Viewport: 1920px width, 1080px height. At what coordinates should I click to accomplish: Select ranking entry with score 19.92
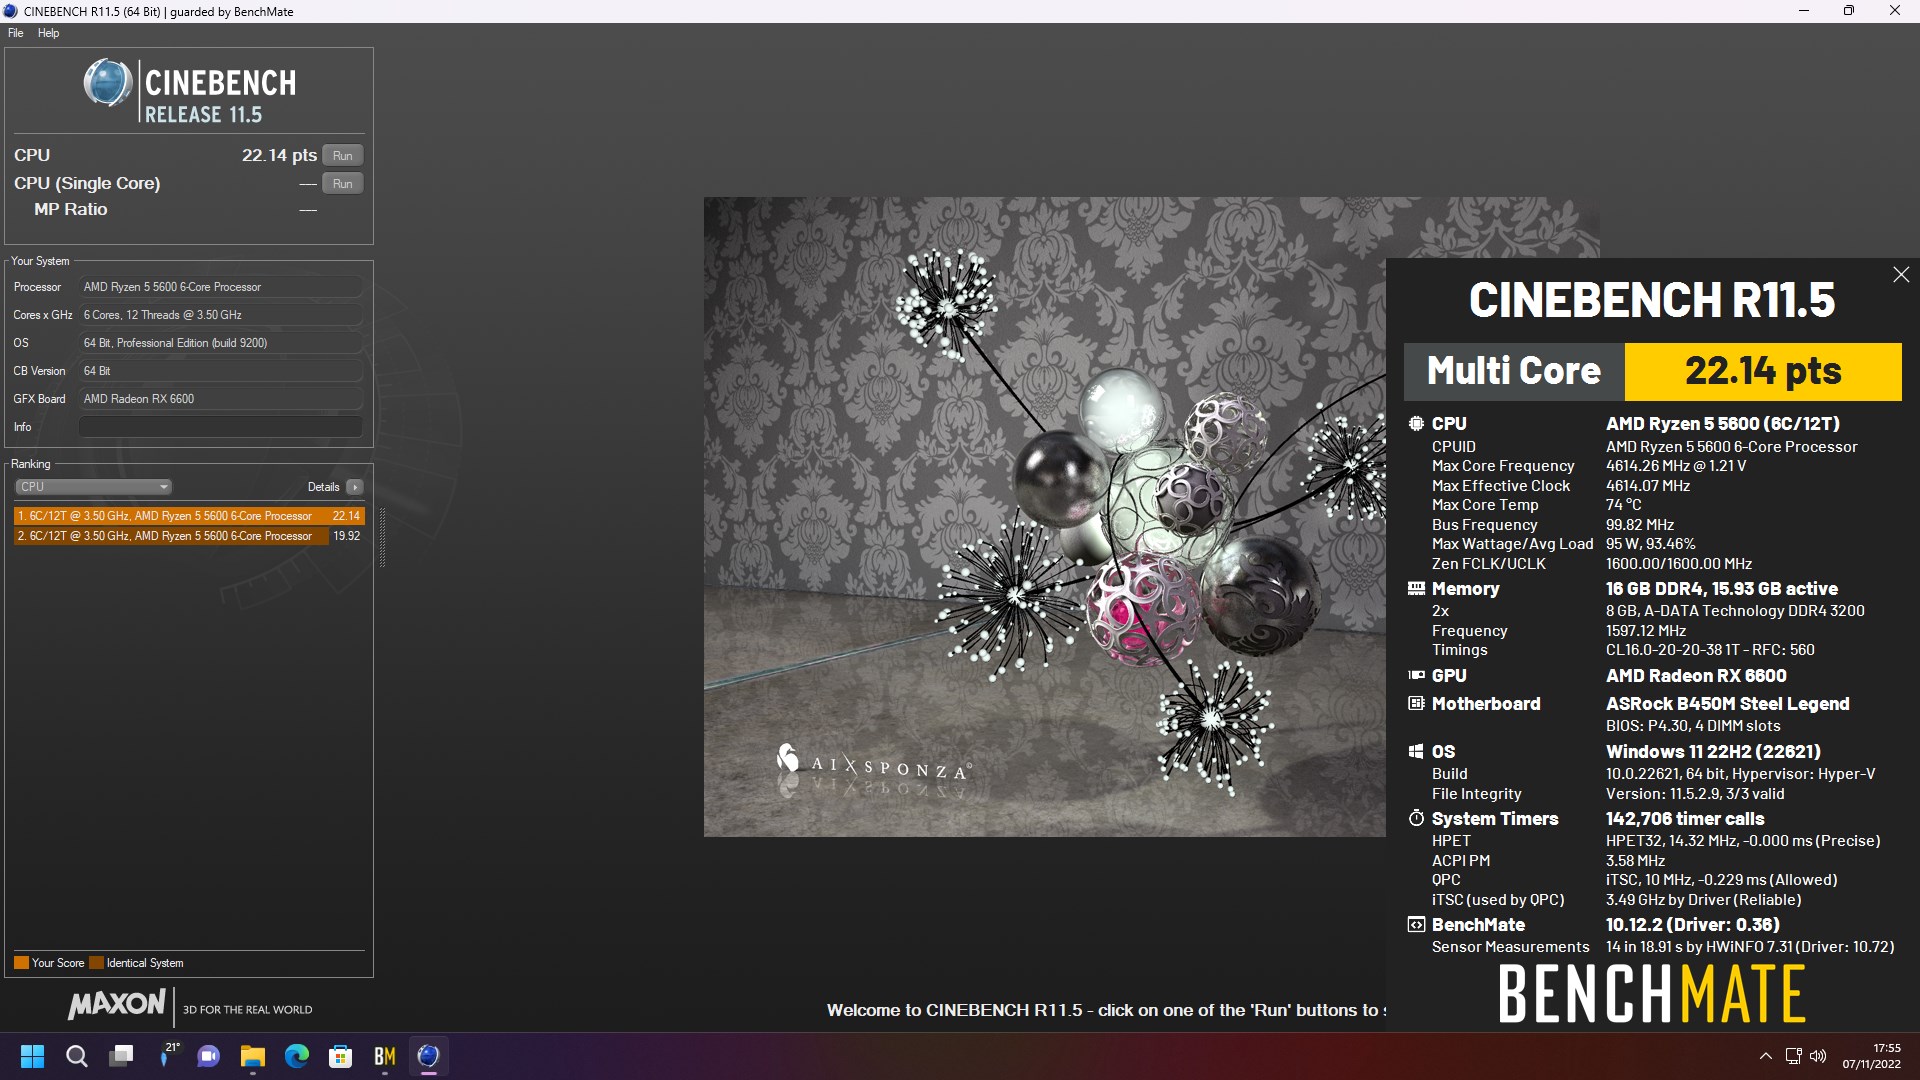pyautogui.click(x=189, y=536)
